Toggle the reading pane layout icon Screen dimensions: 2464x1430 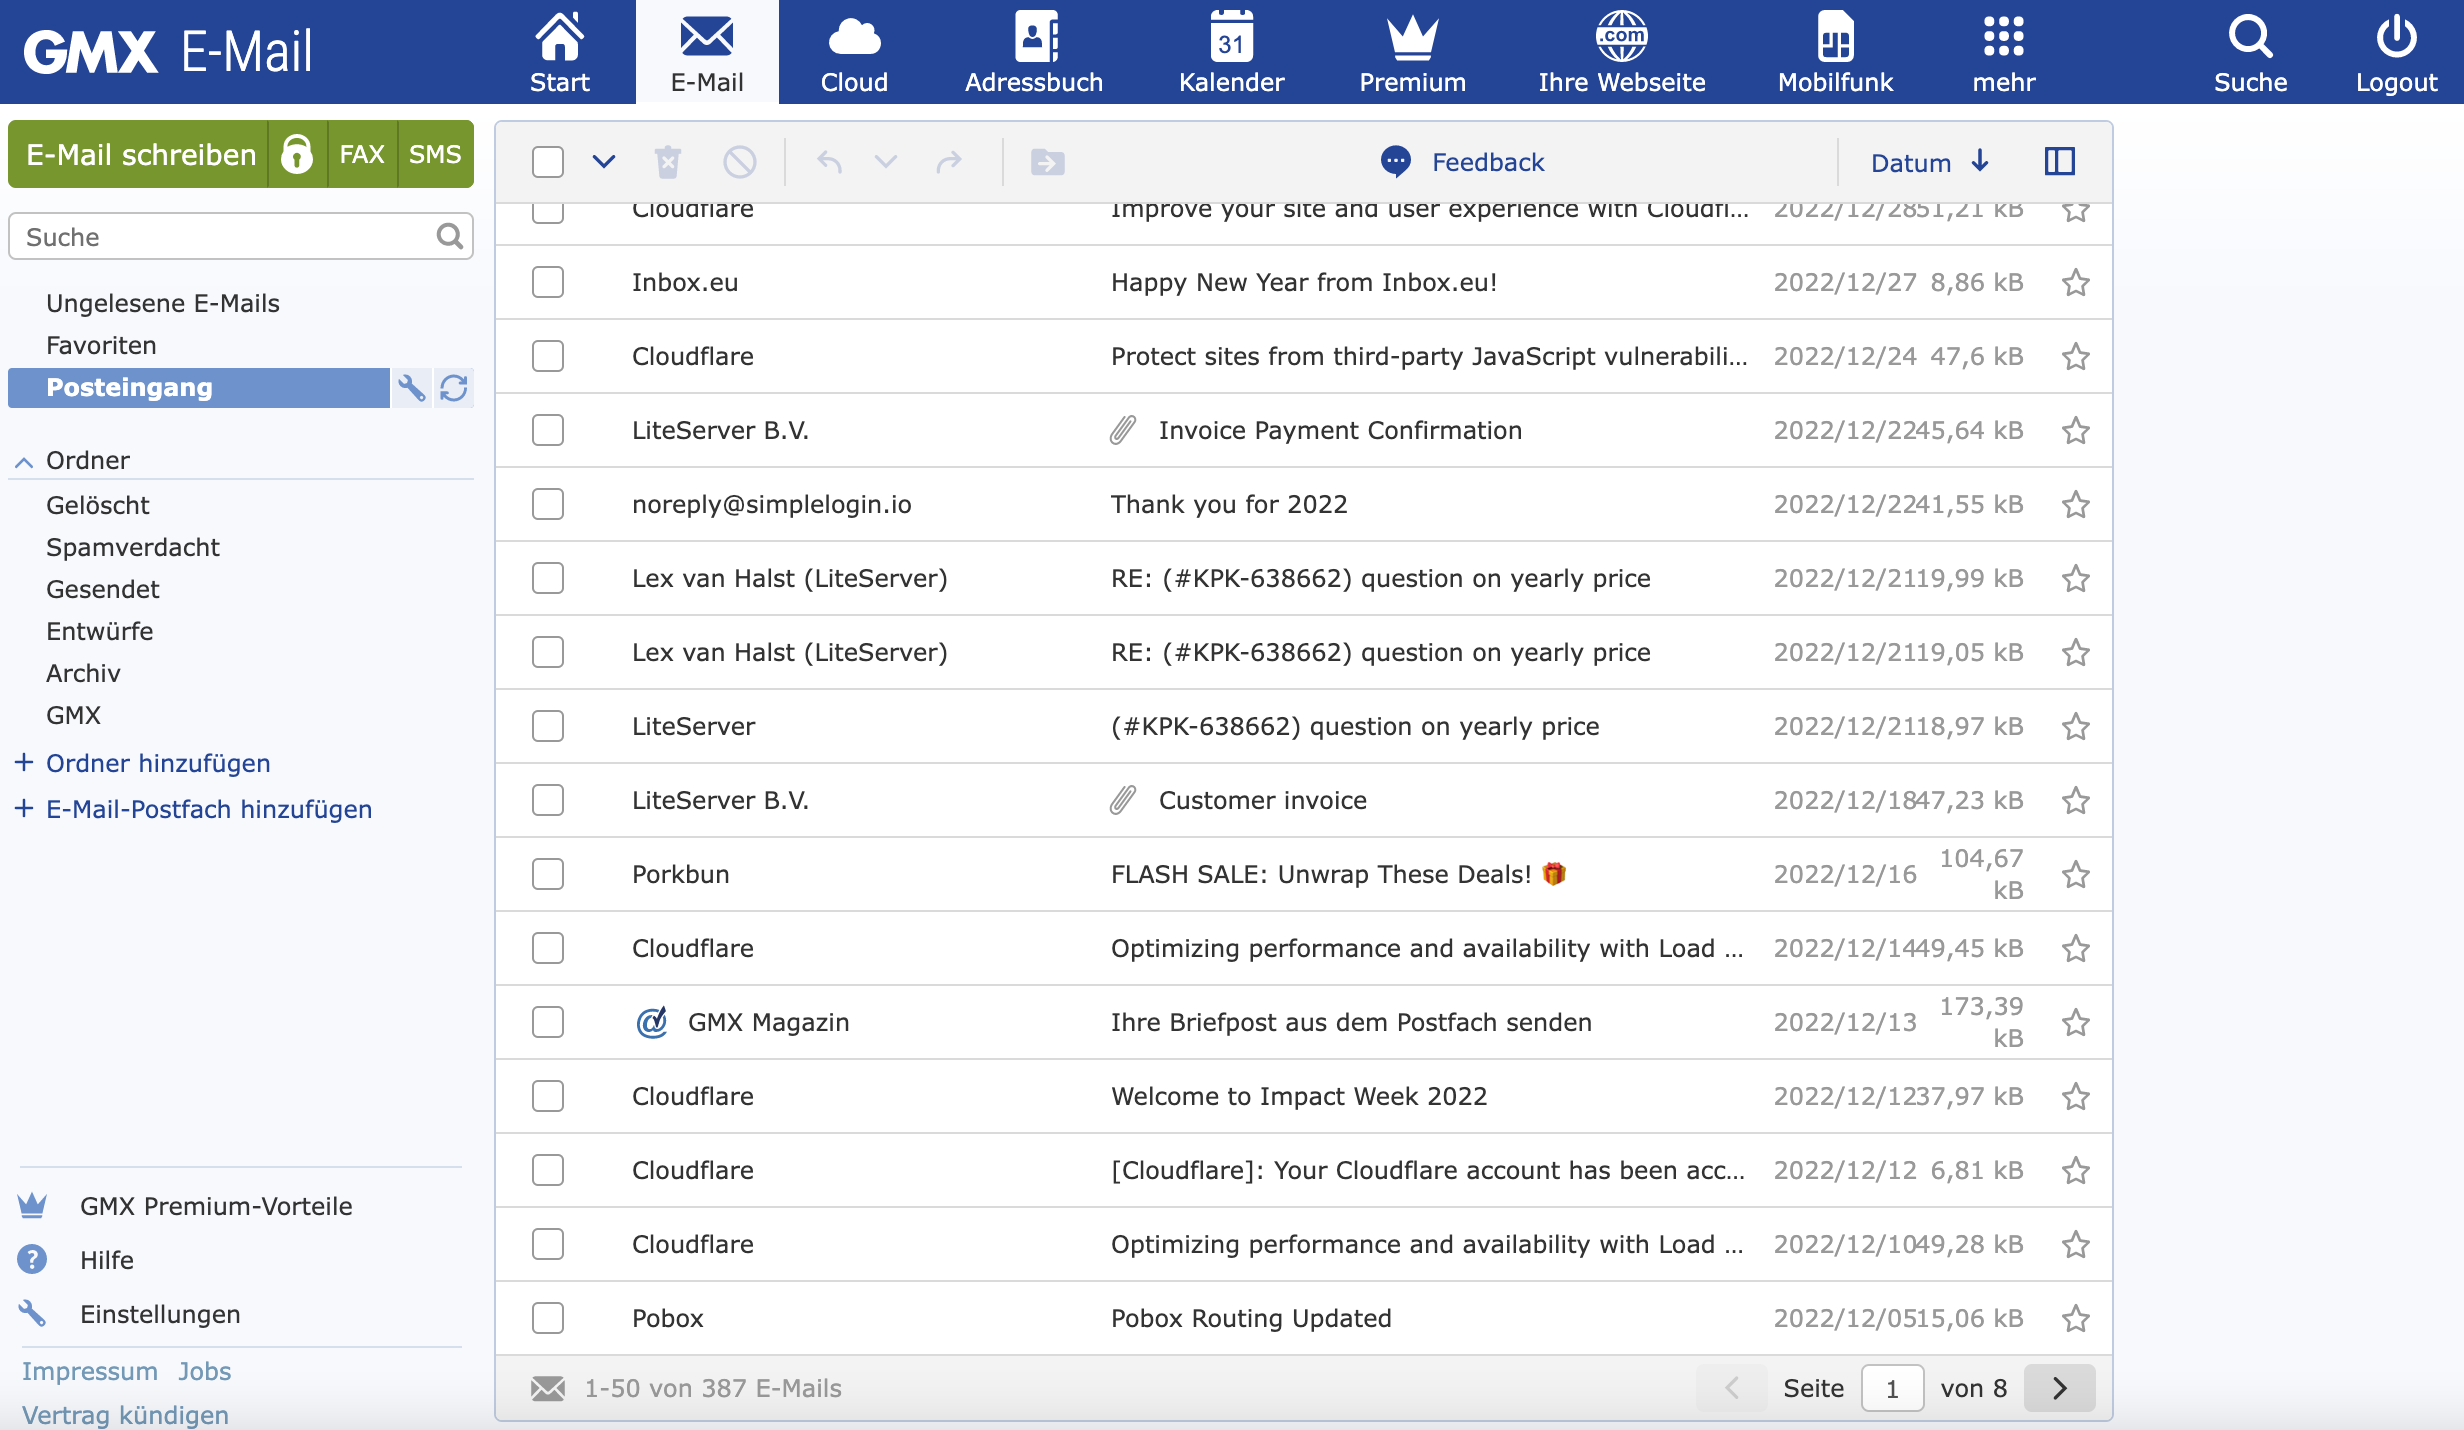2060,162
